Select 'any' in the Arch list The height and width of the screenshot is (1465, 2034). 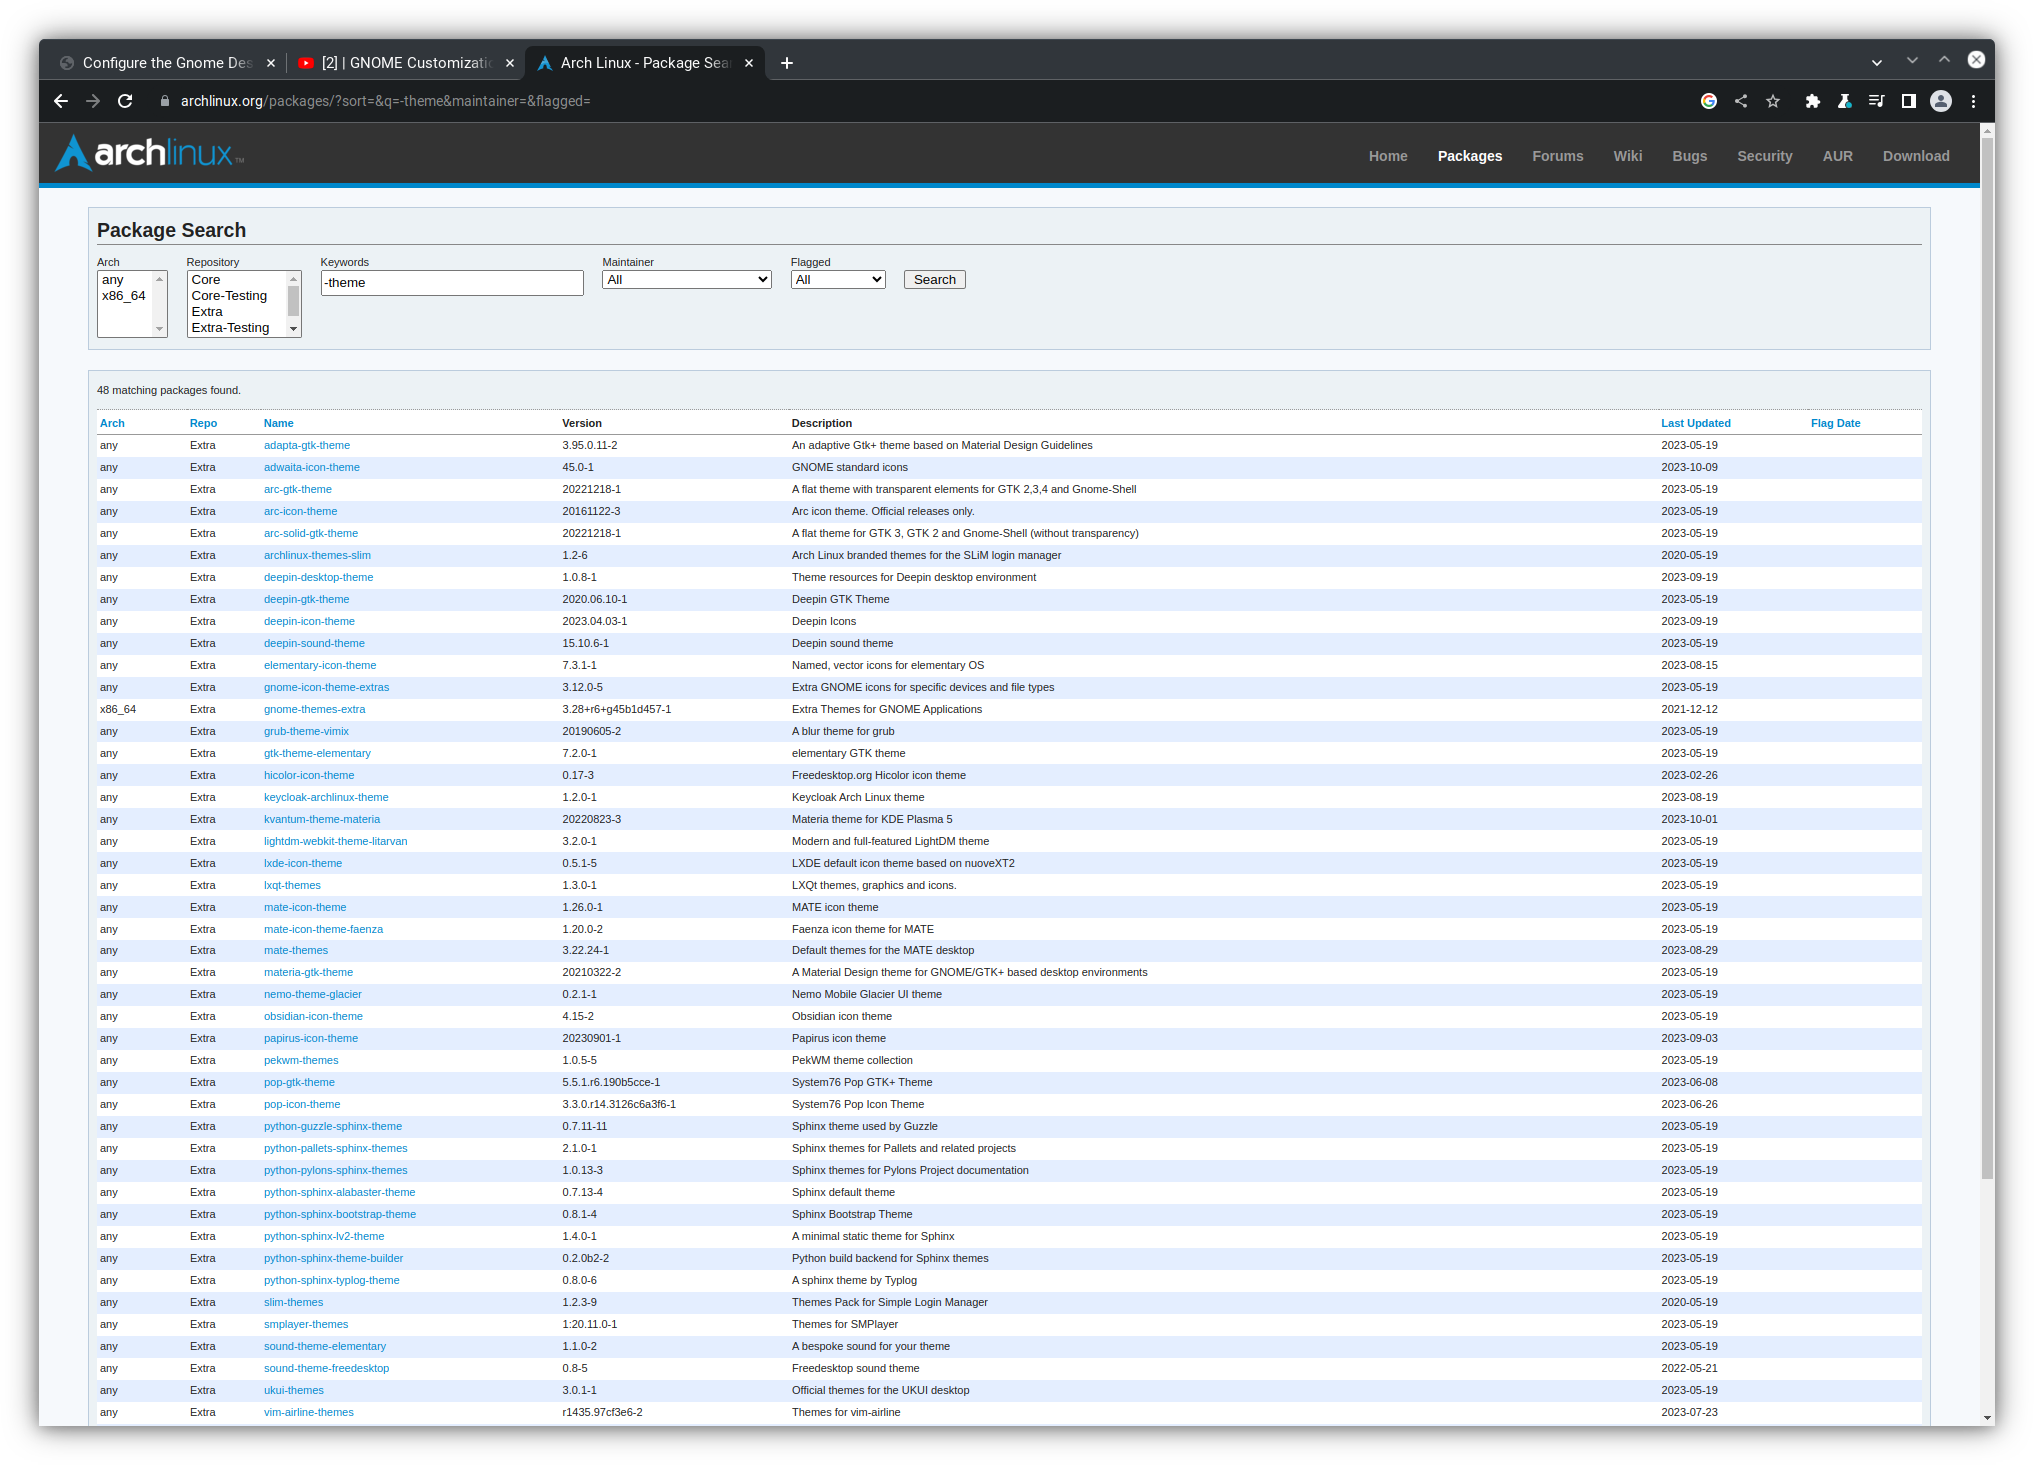coord(125,280)
